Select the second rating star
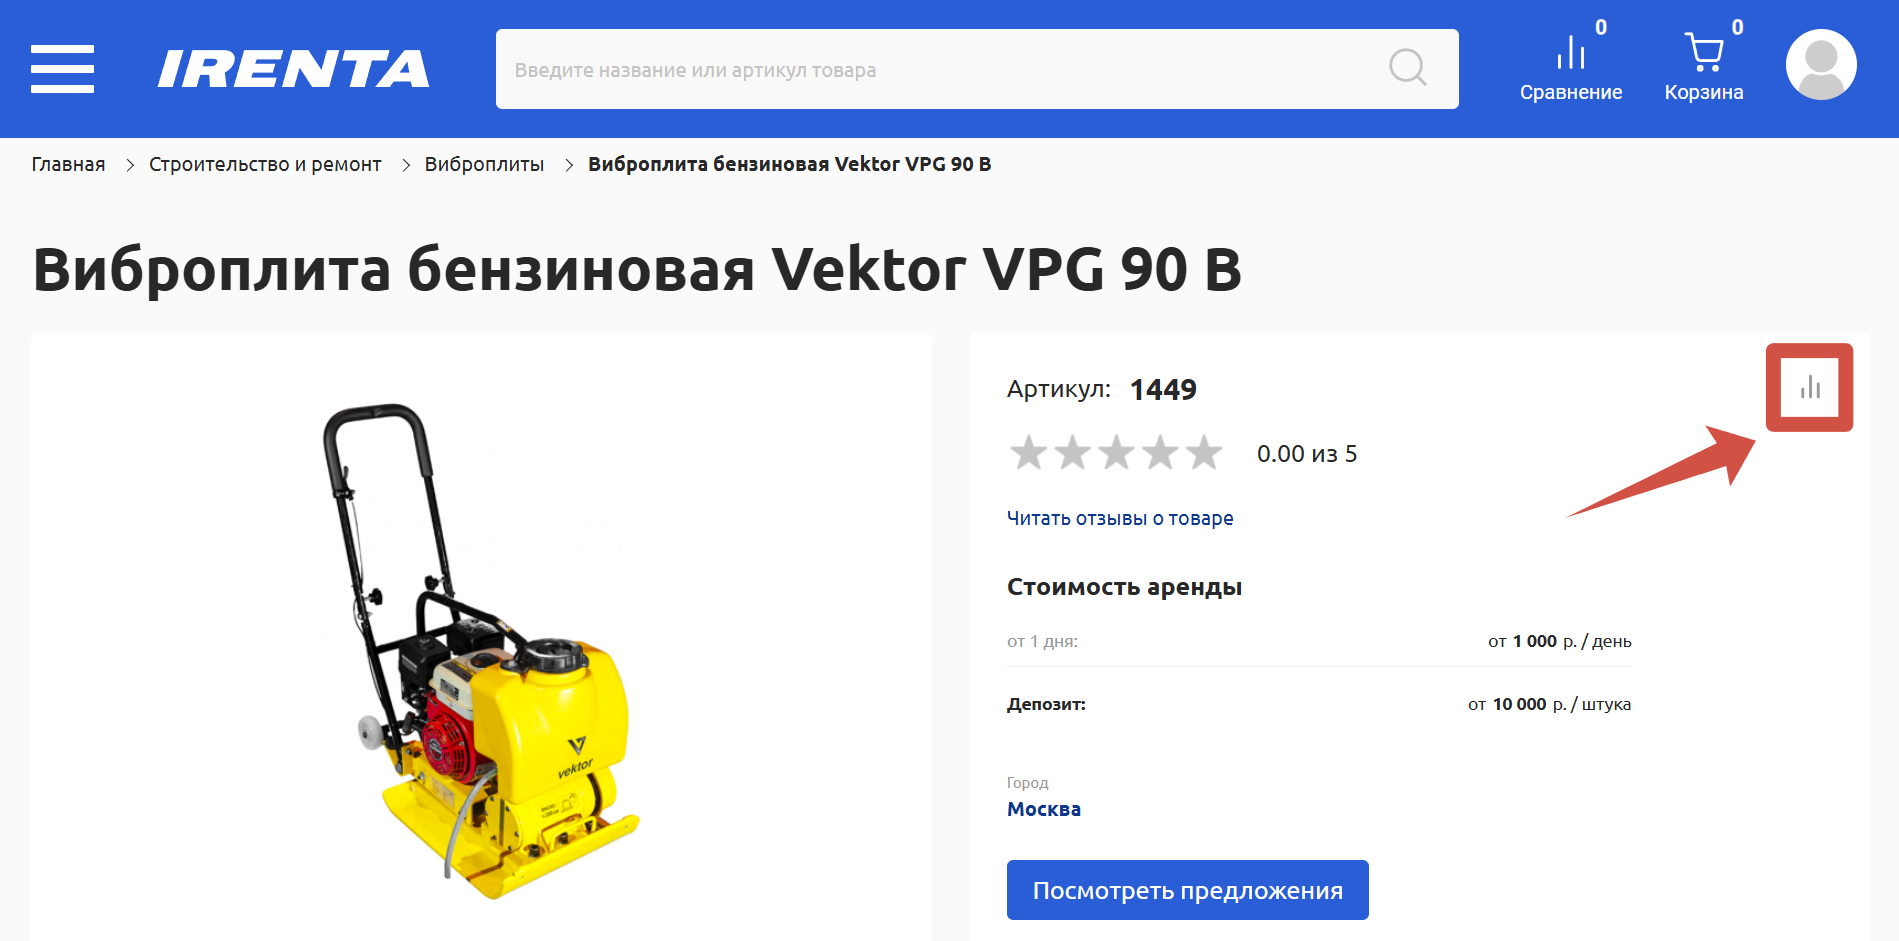 coord(1072,453)
